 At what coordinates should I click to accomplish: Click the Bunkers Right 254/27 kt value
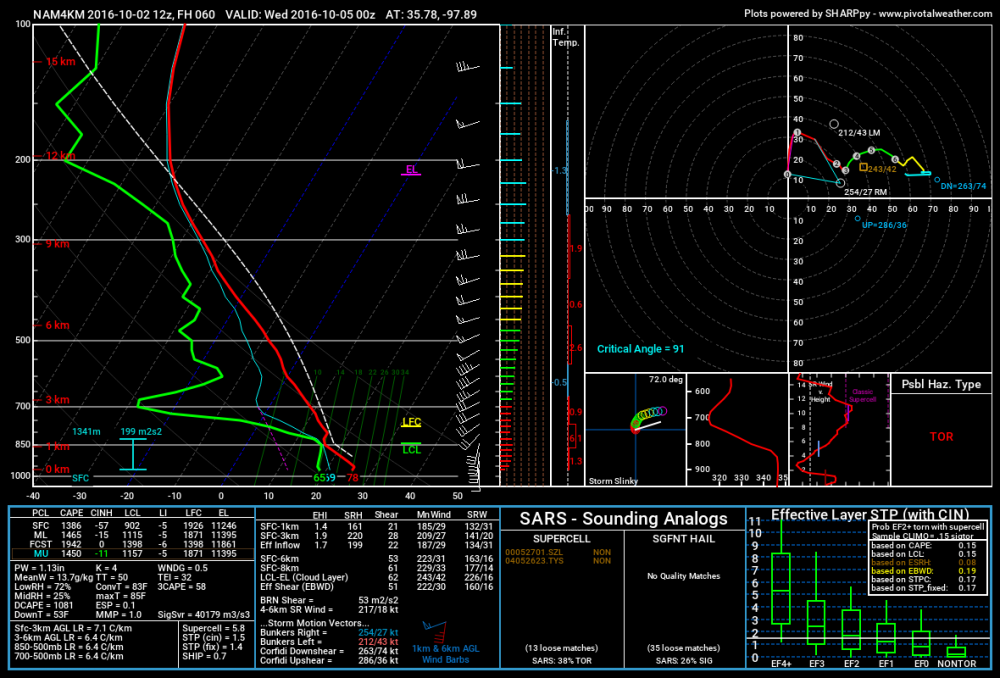[x=378, y=633]
